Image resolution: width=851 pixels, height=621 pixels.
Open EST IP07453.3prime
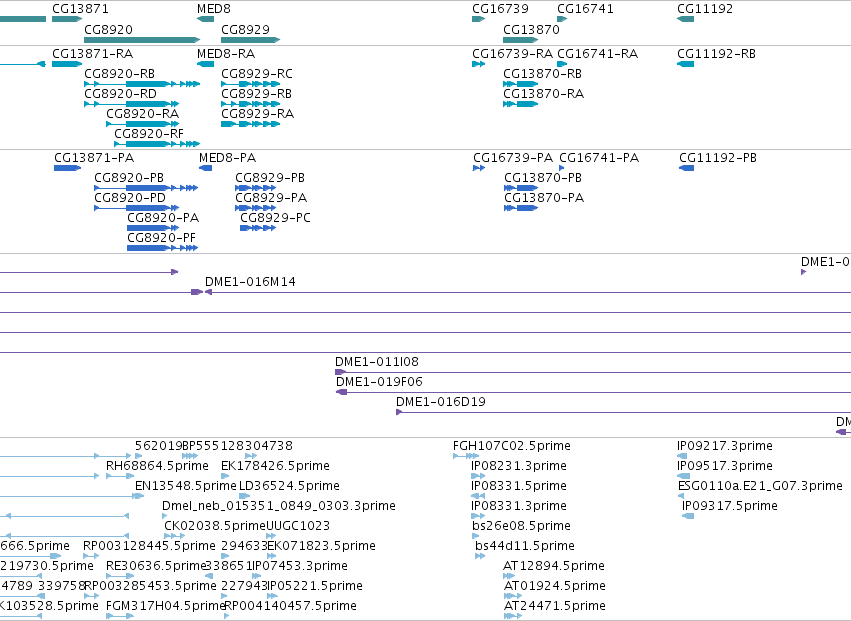click(300, 566)
